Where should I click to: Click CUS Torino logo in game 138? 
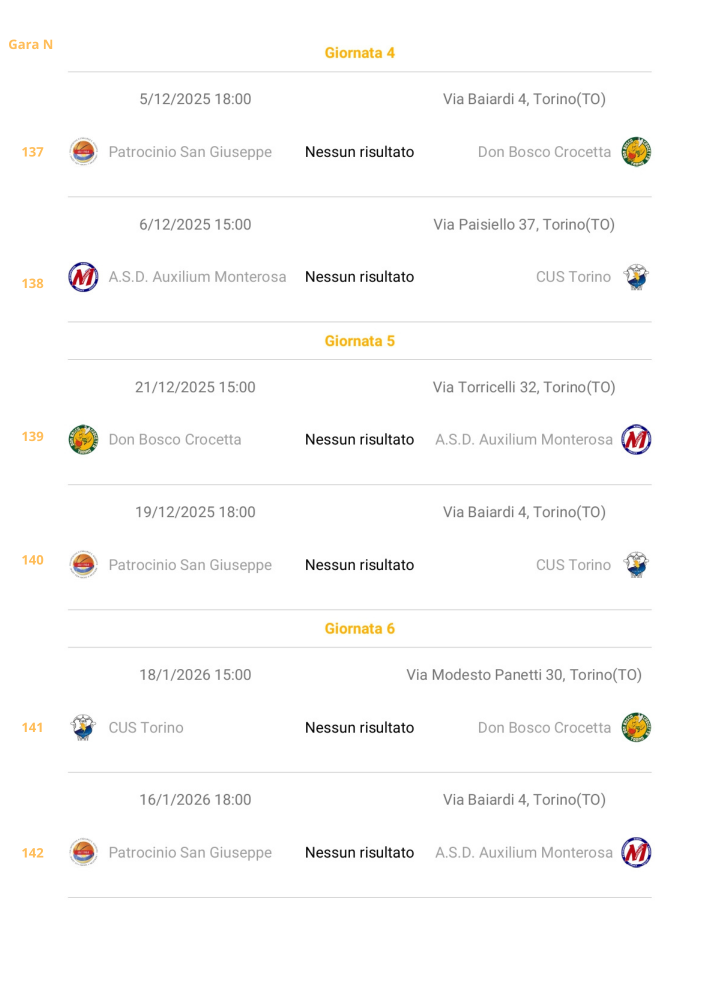636,277
